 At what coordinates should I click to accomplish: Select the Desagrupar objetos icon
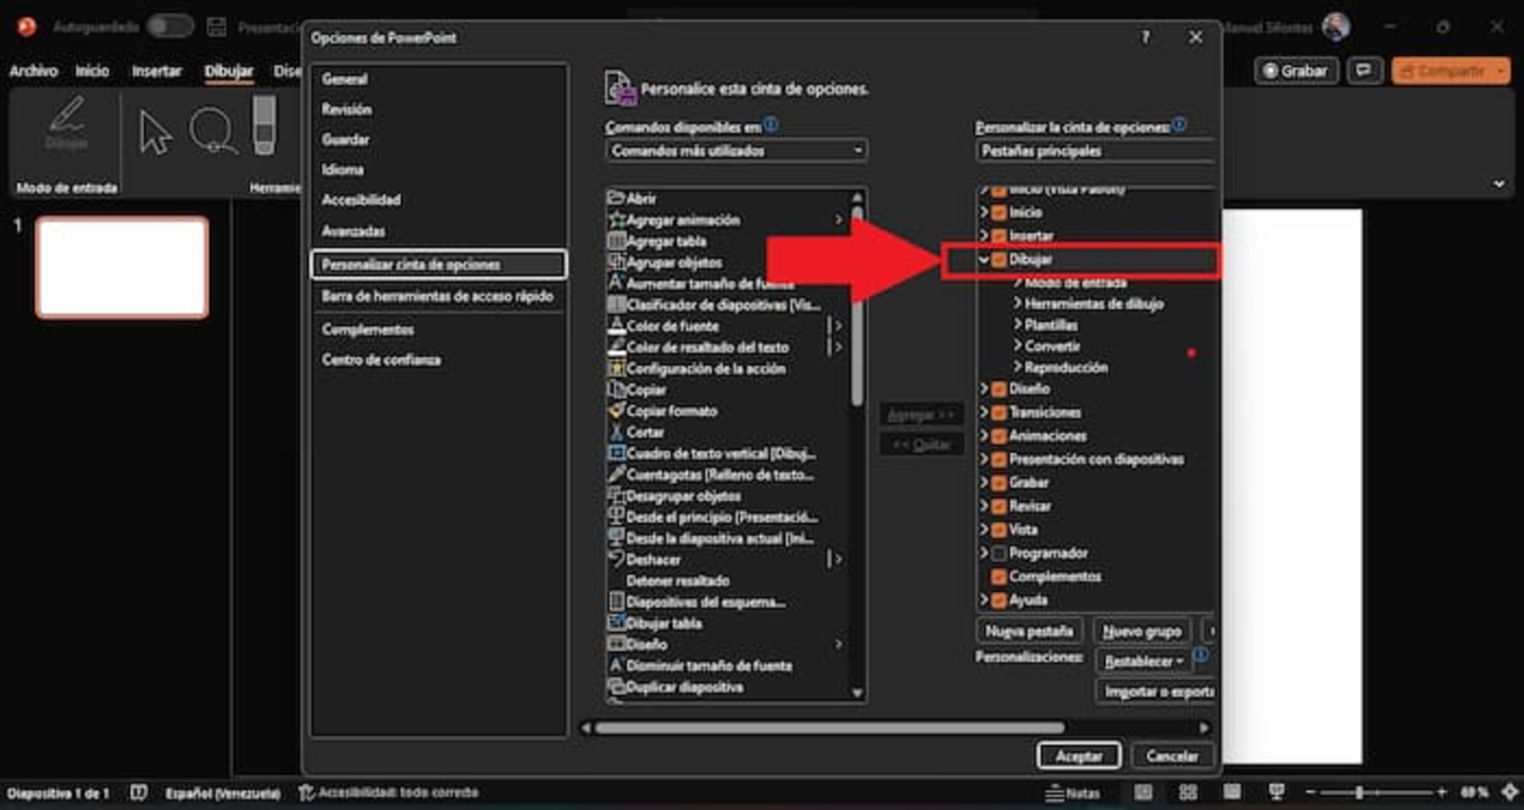point(616,496)
